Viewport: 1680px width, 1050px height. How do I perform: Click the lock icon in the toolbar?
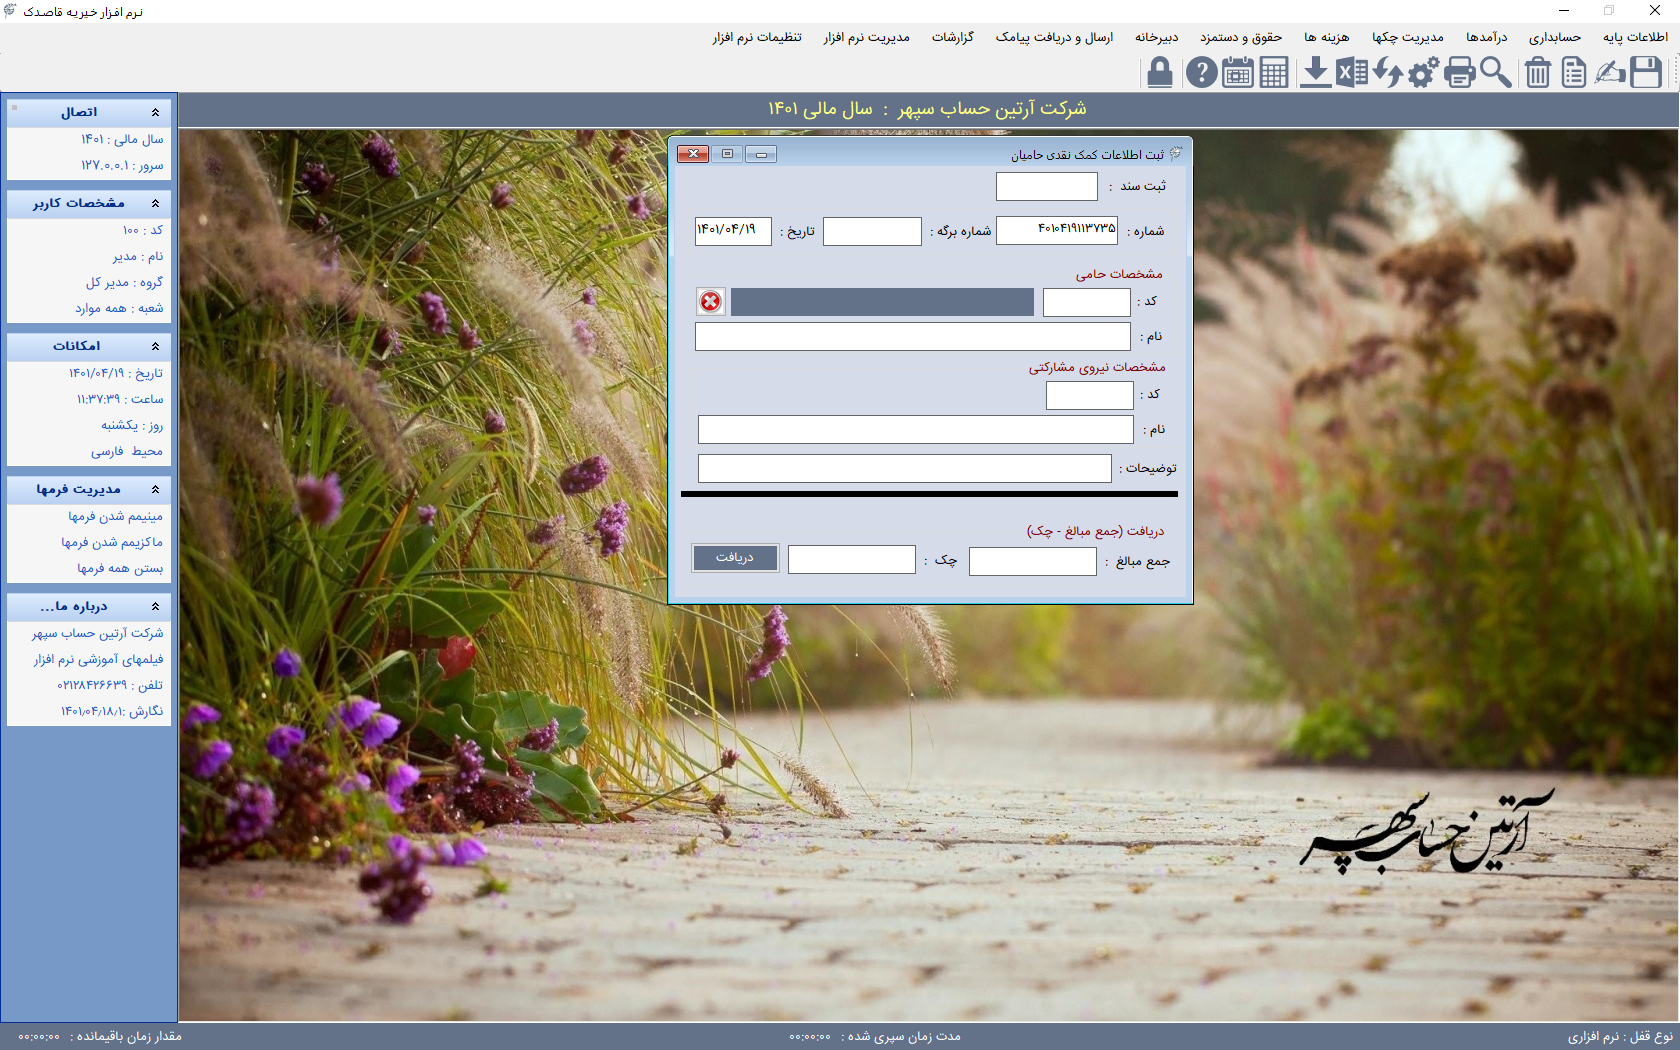pyautogui.click(x=1160, y=73)
